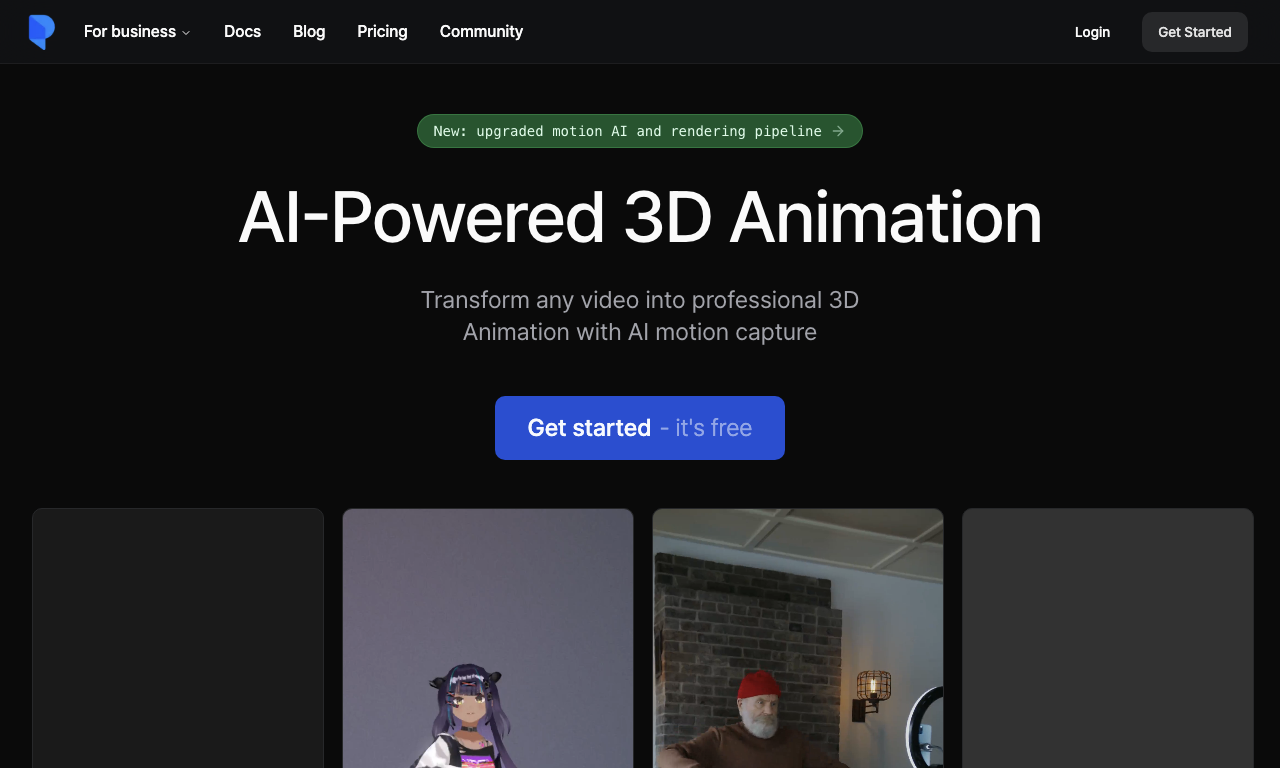Open the upgraded motion AI announcement banner

640,131
